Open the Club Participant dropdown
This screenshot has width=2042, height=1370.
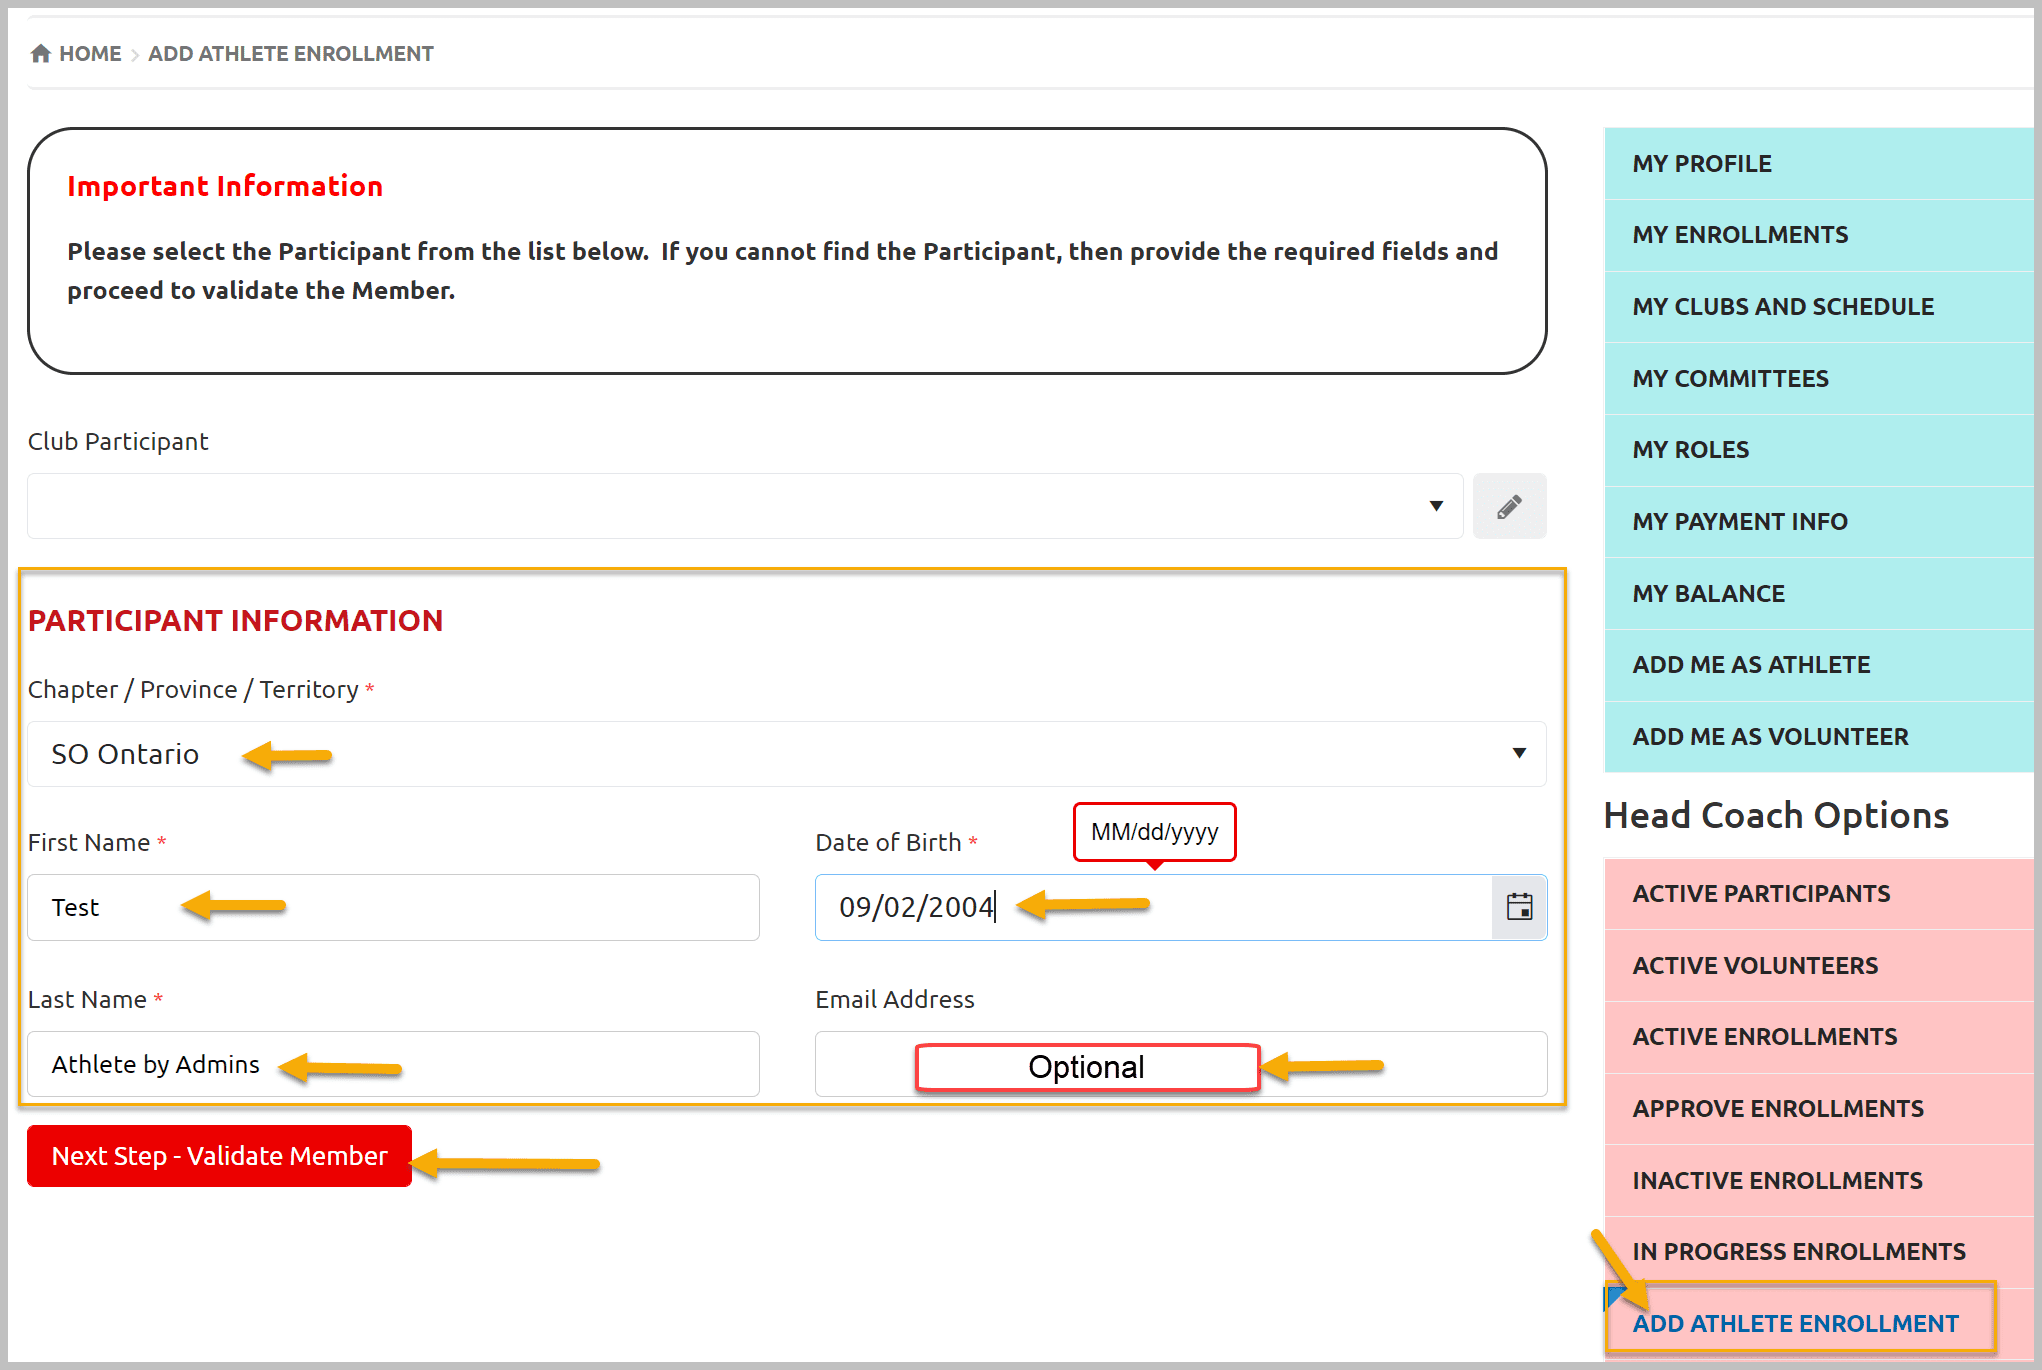point(745,506)
